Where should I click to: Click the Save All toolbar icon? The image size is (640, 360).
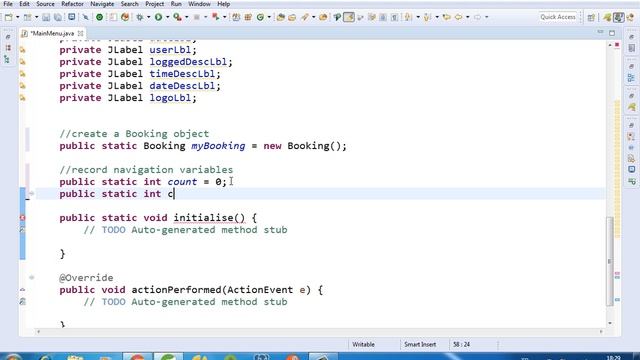(x=58, y=17)
